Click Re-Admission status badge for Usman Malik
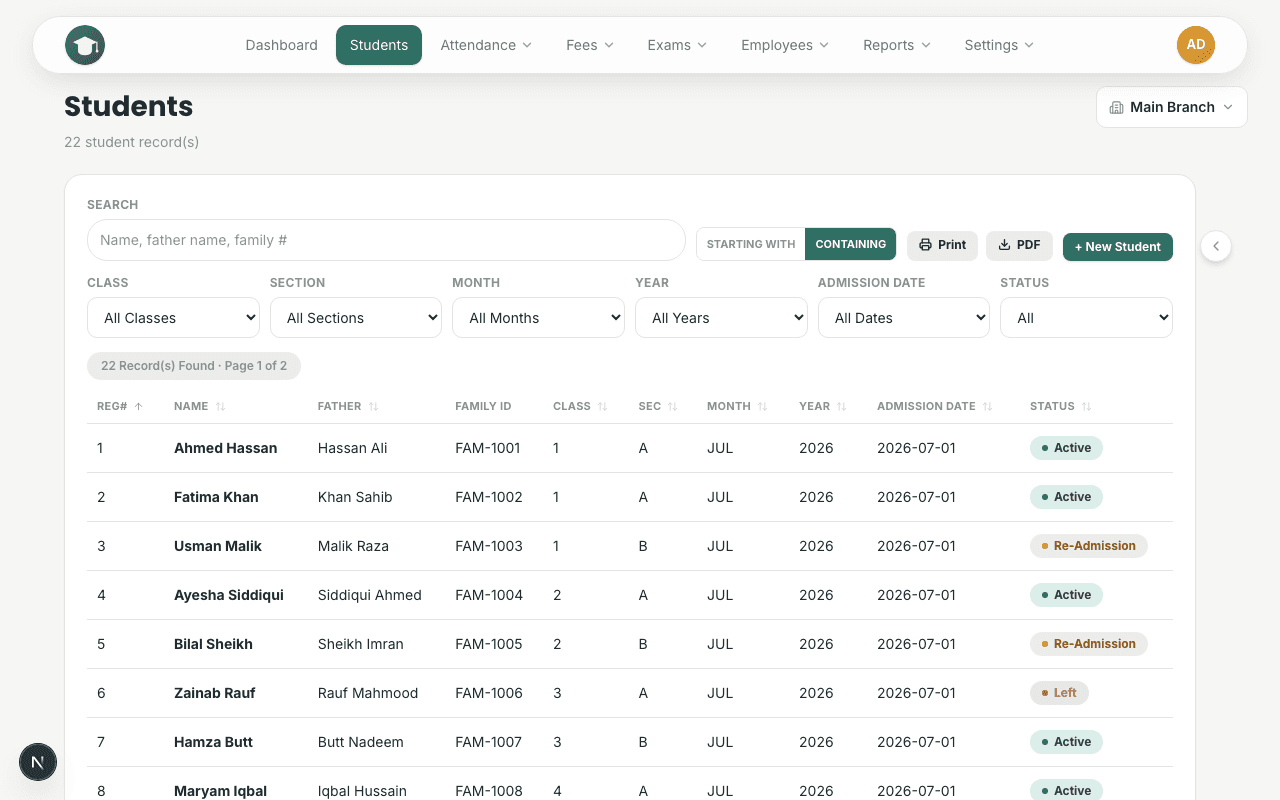1280x800 pixels. pyautogui.click(x=1088, y=546)
